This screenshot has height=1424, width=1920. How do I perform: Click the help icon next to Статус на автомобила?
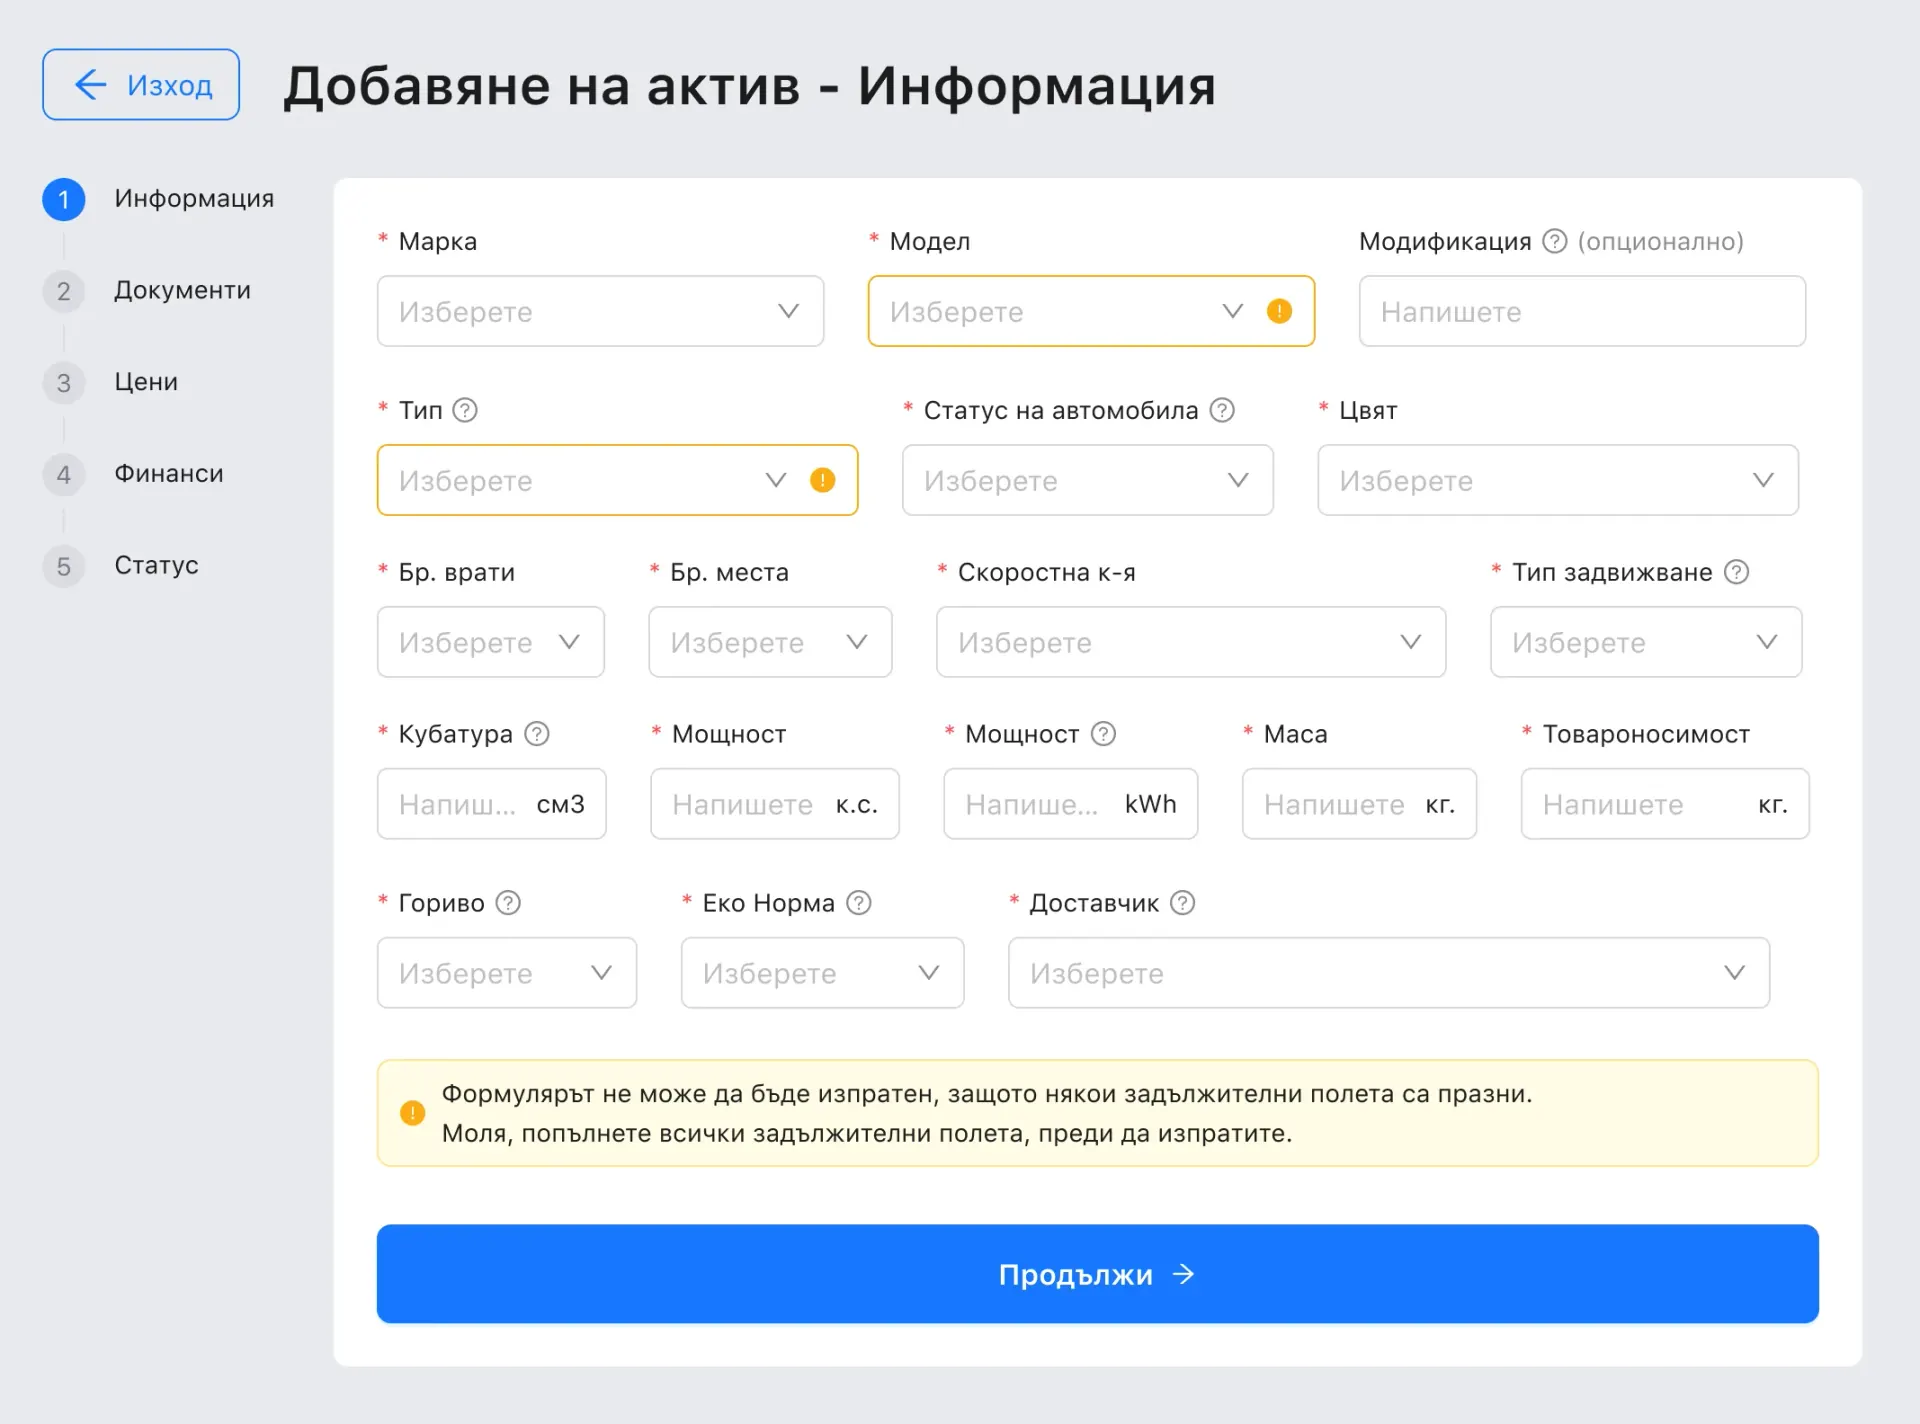click(1222, 410)
